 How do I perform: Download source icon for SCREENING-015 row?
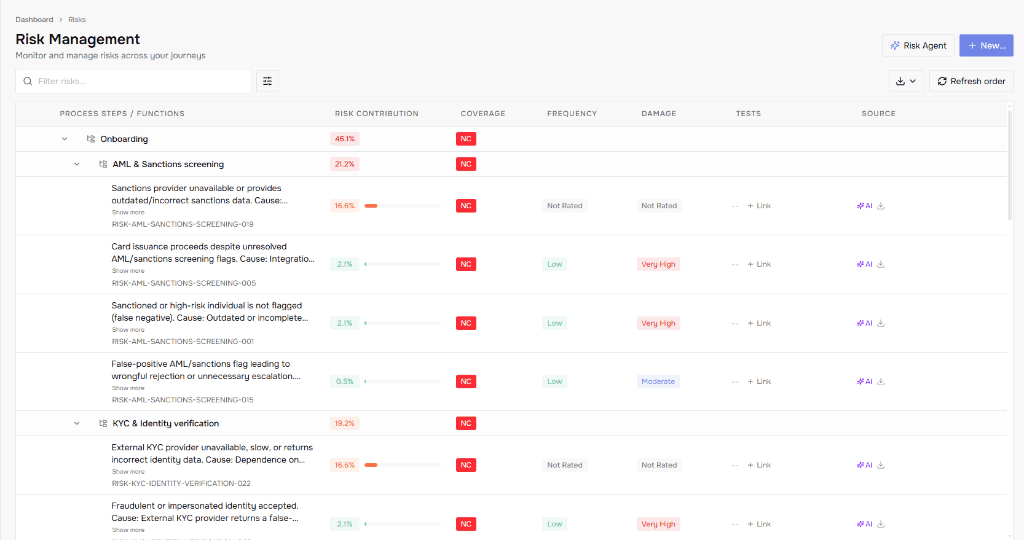point(880,381)
